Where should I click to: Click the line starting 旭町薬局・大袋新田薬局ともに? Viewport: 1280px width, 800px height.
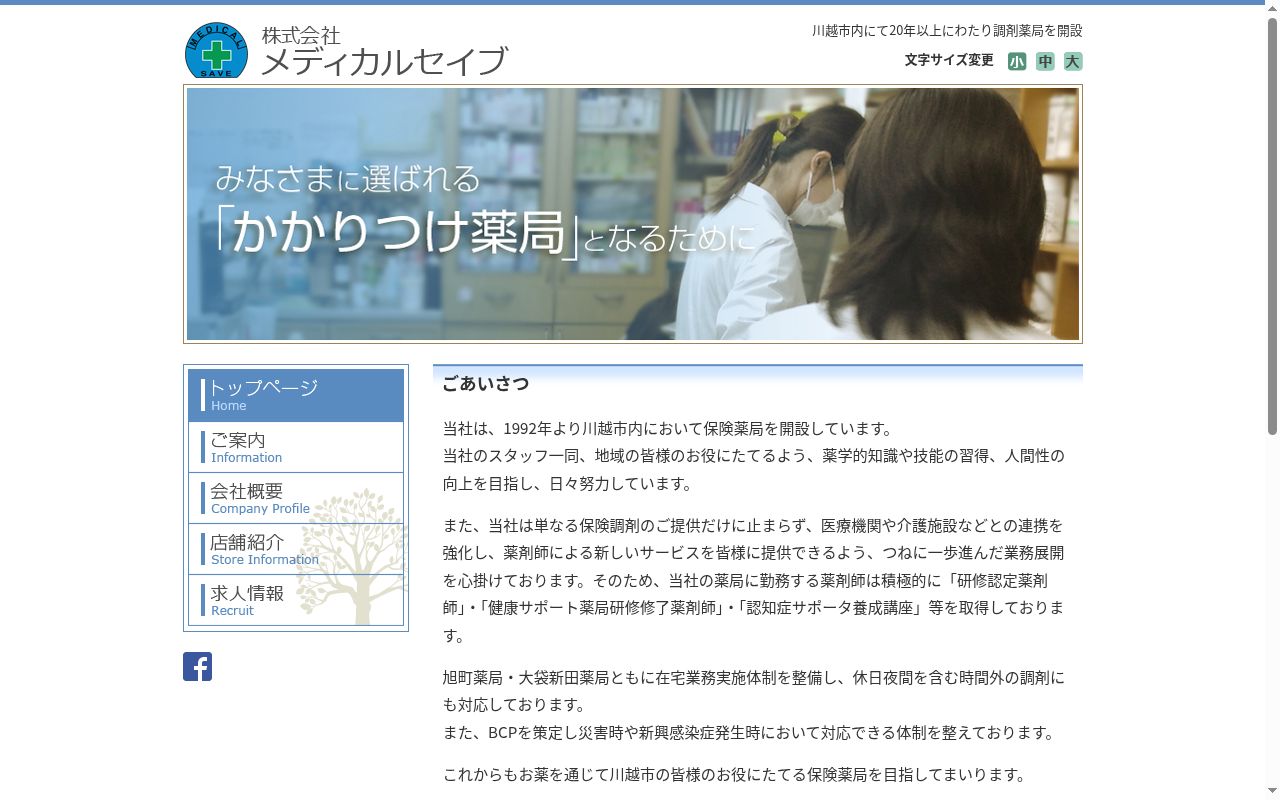(x=754, y=678)
